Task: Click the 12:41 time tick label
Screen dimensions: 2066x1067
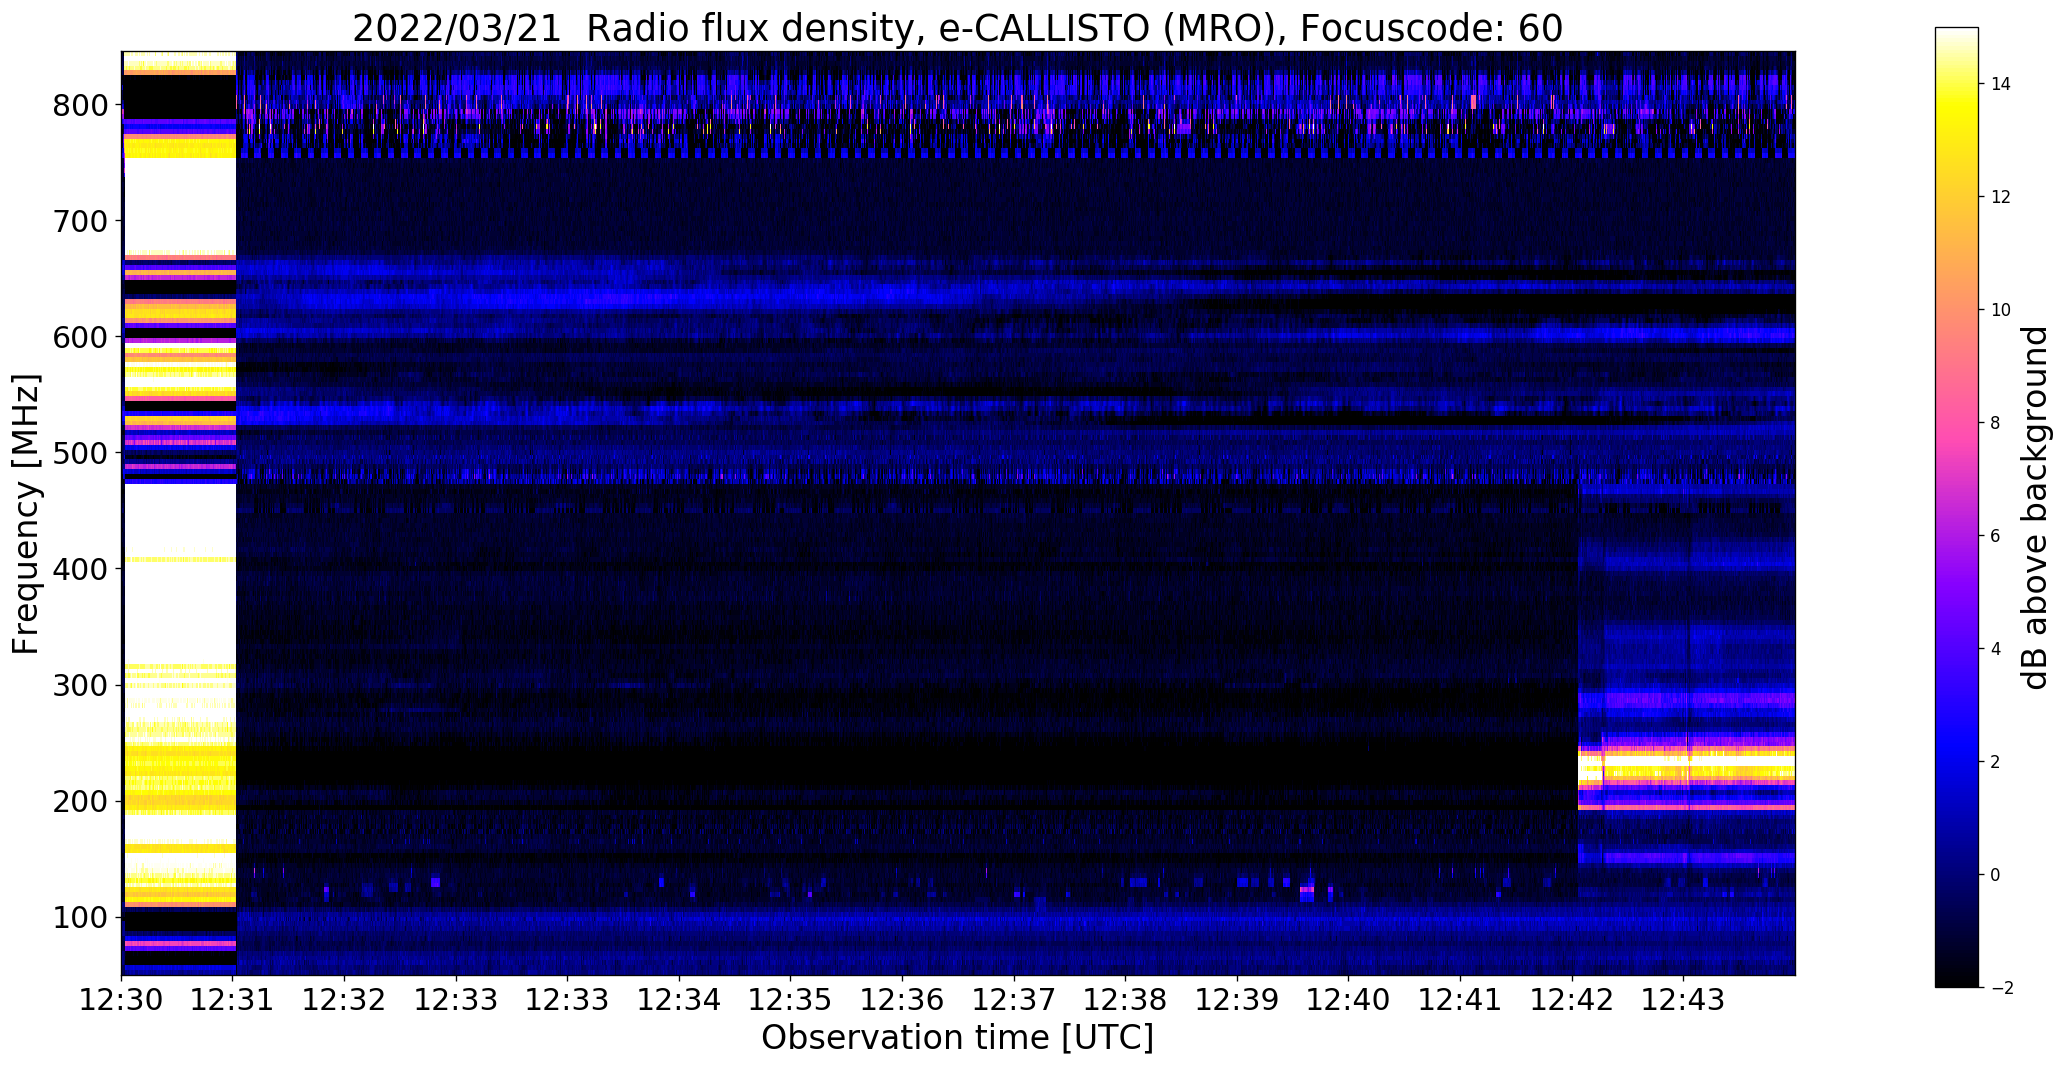Action: click(x=1461, y=1001)
